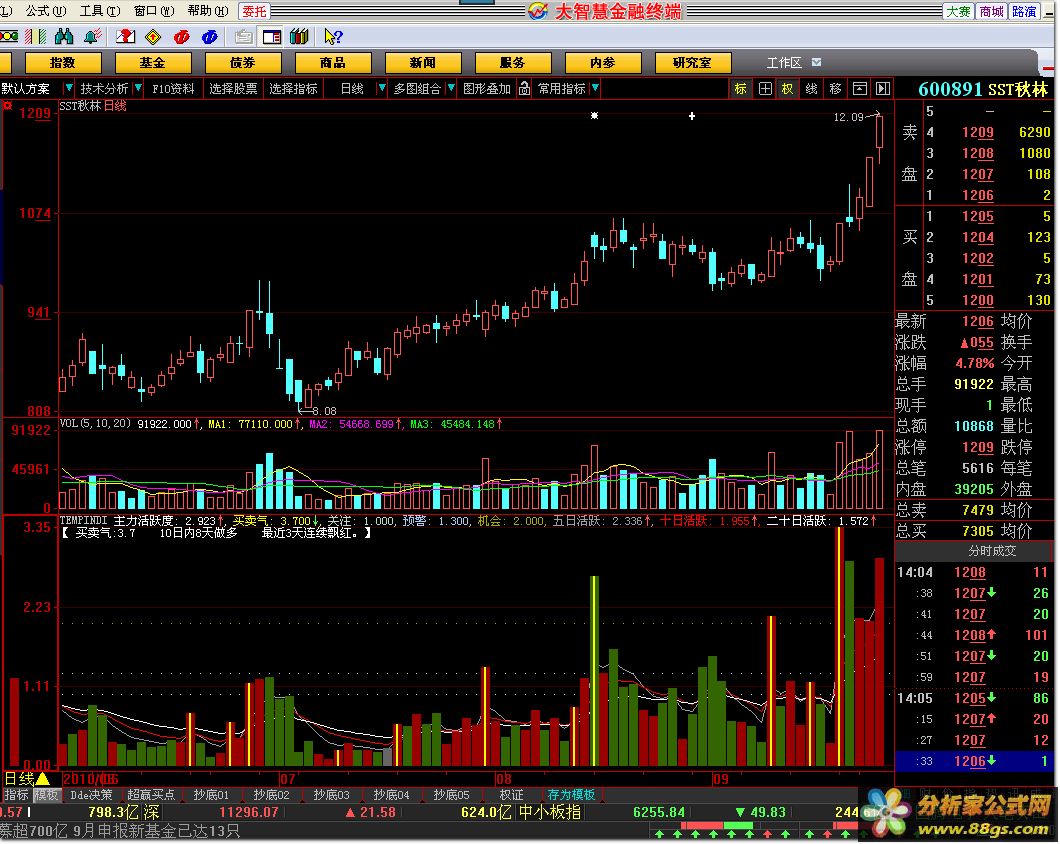Click the yellow triangle next to 日线
The height and width of the screenshot is (844, 1060).
point(43,778)
